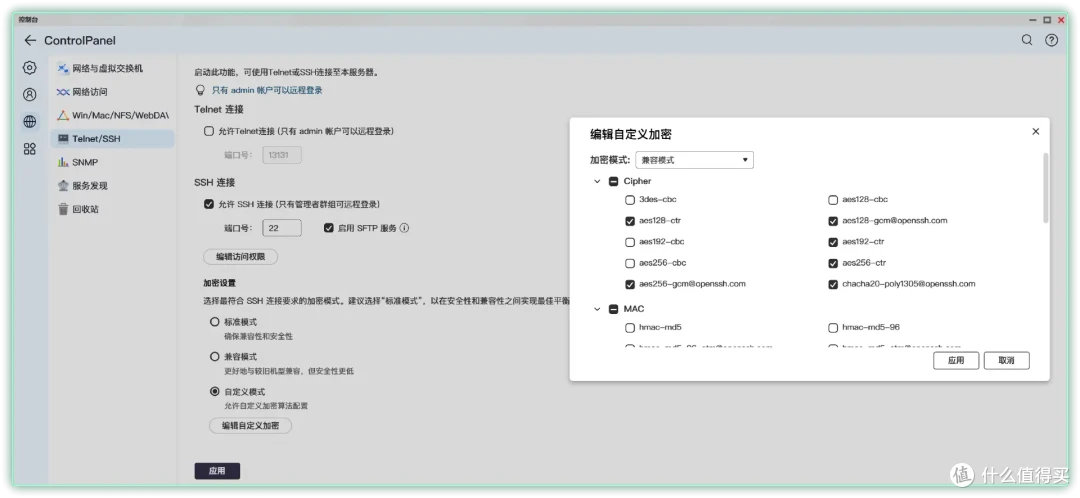Check the 3des-cbc cipher
Image resolution: width=1080 pixels, height=498 pixels.
tap(630, 200)
